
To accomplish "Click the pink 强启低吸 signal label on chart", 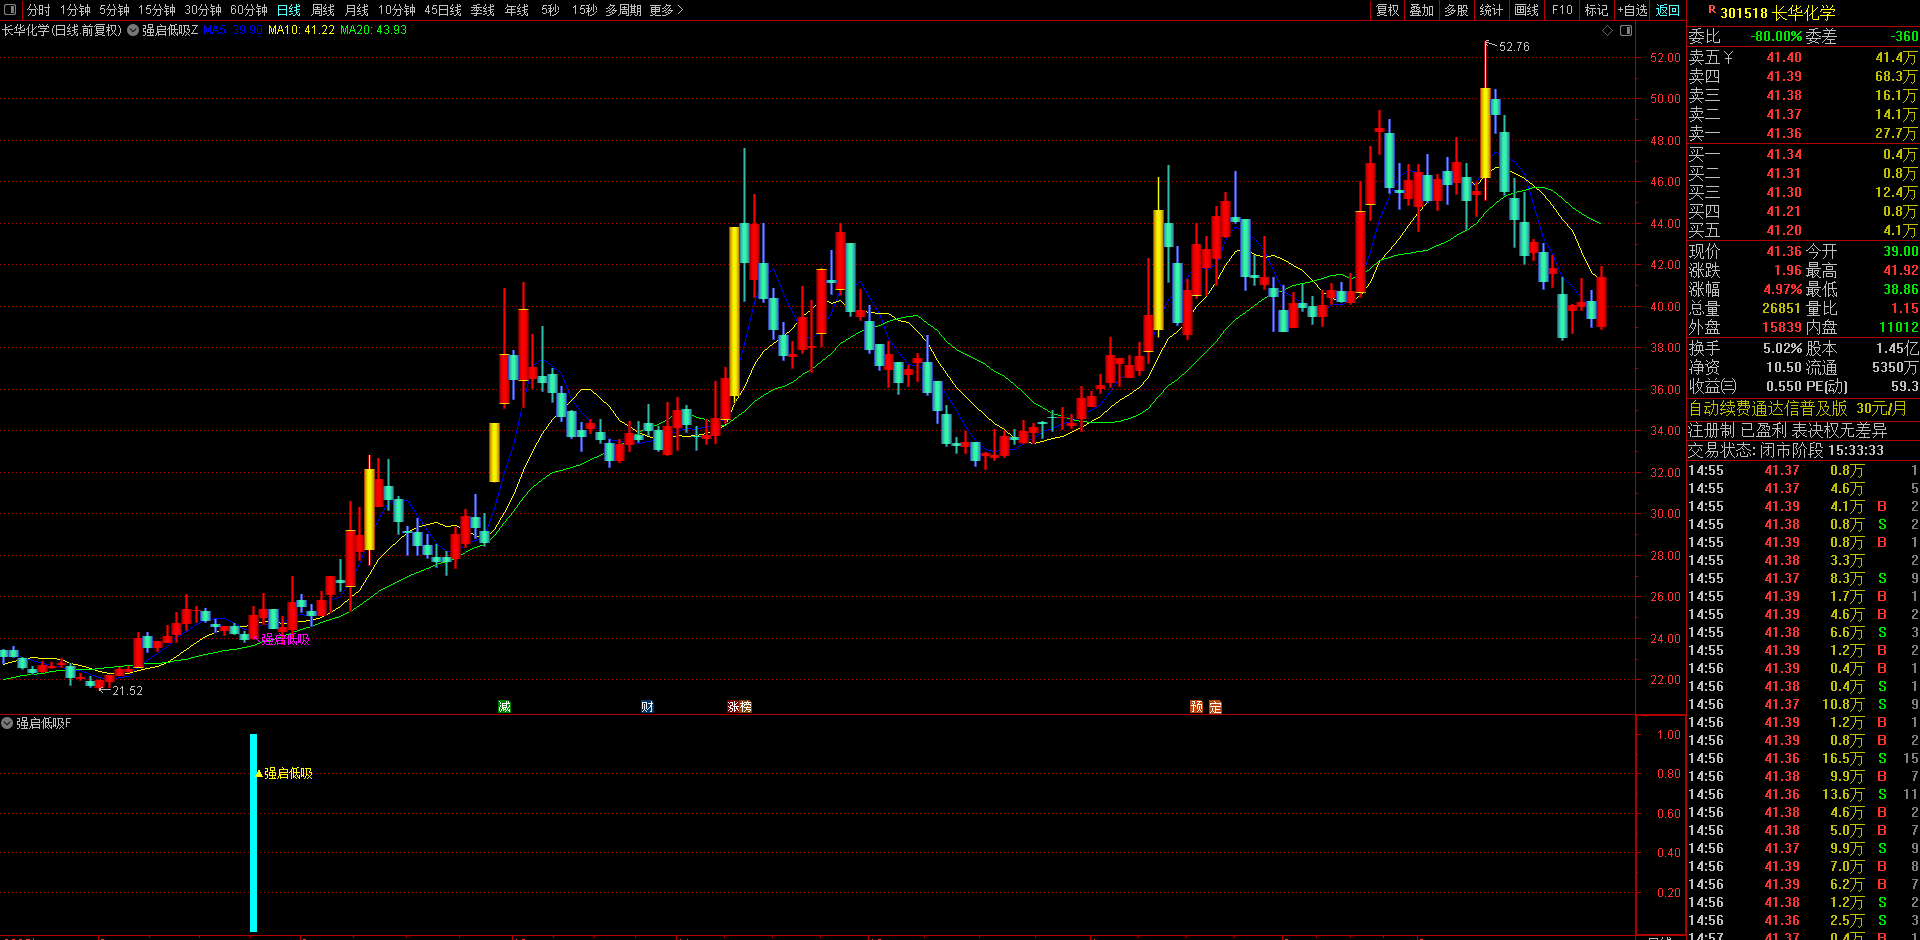I will point(285,640).
